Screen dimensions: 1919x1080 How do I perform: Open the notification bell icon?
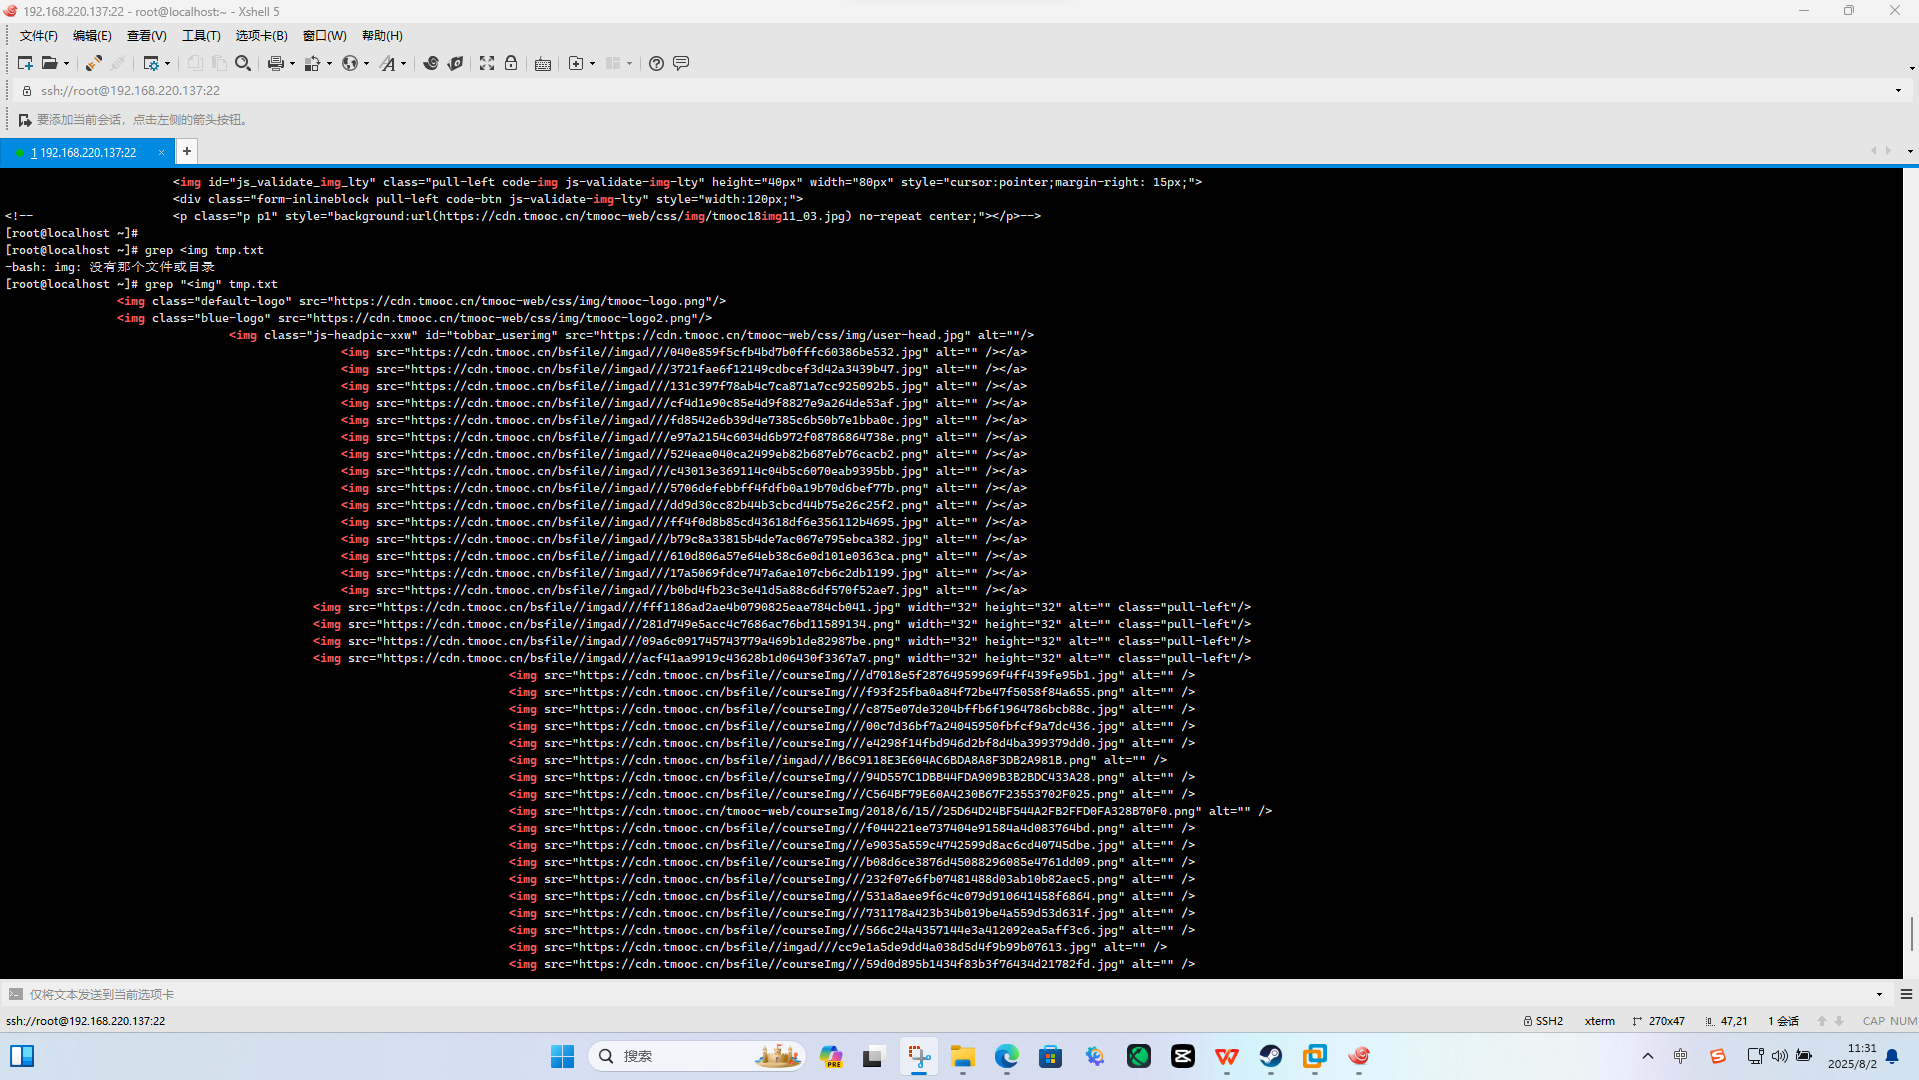coord(1892,1056)
